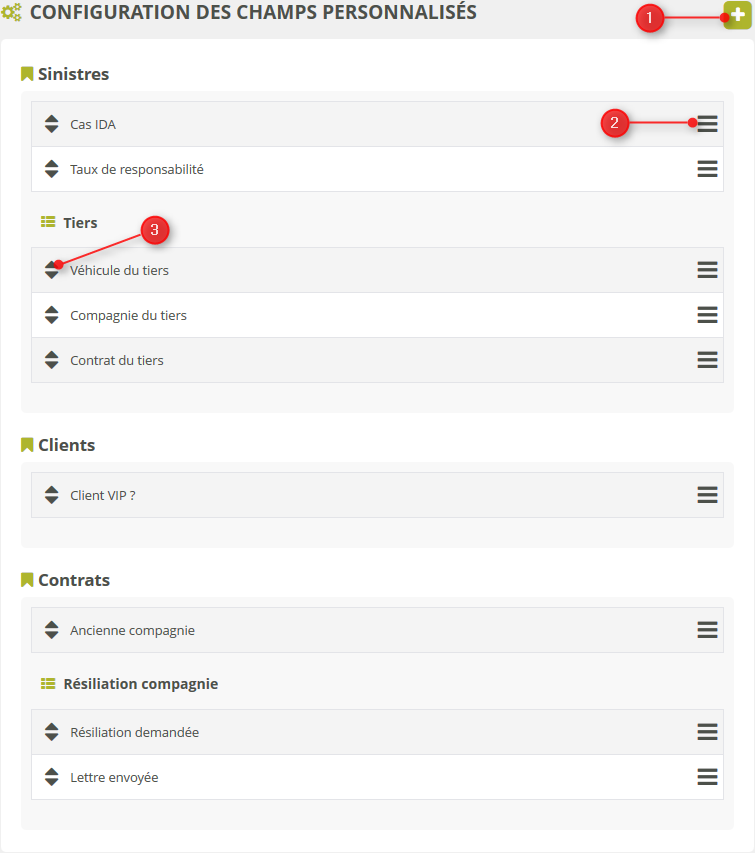Open hamburger menu for Contrat du tiers
755x853 pixels.
click(707, 360)
